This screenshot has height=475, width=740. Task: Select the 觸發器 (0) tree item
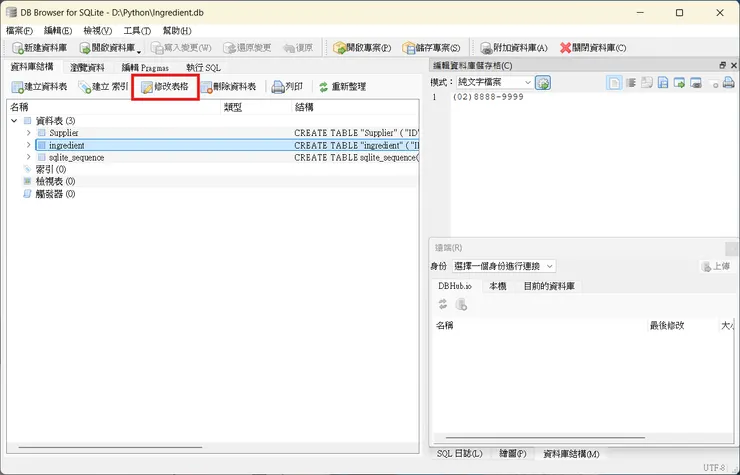(x=56, y=194)
